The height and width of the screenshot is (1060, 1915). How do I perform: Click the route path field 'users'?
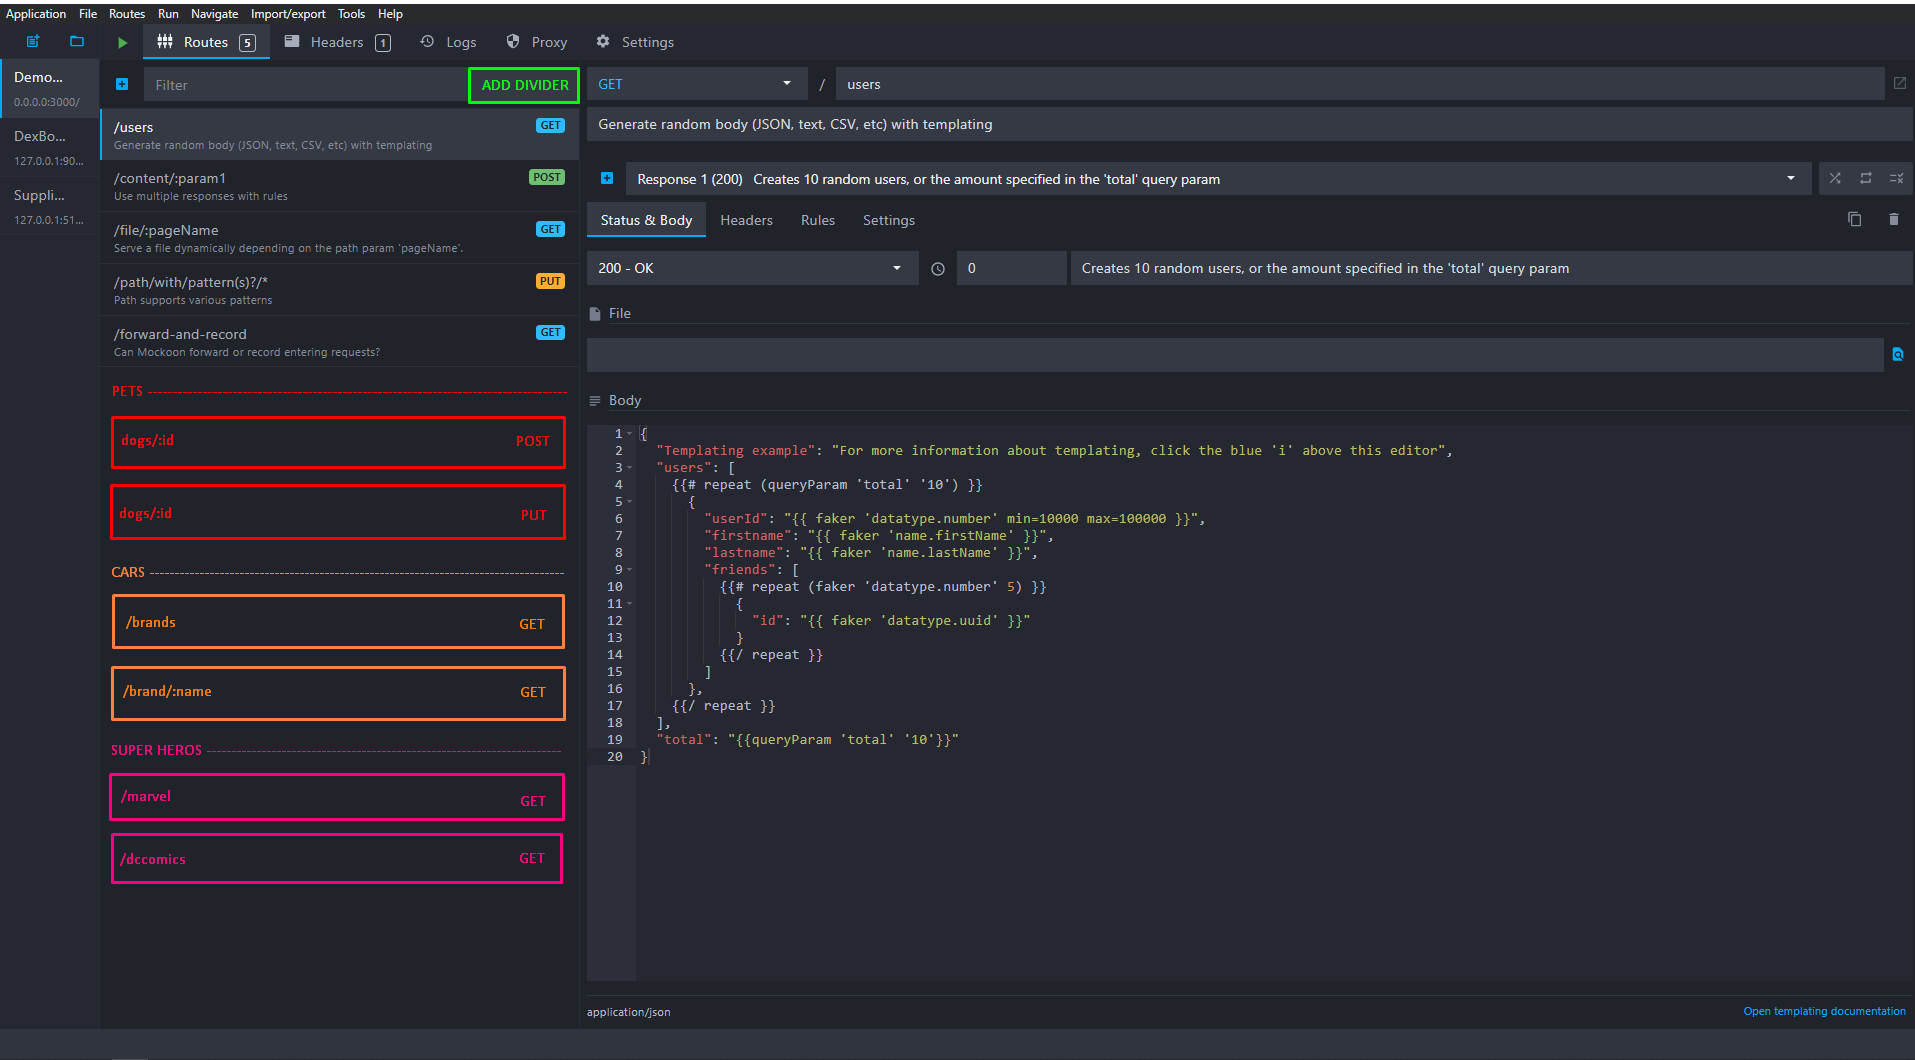(1360, 84)
